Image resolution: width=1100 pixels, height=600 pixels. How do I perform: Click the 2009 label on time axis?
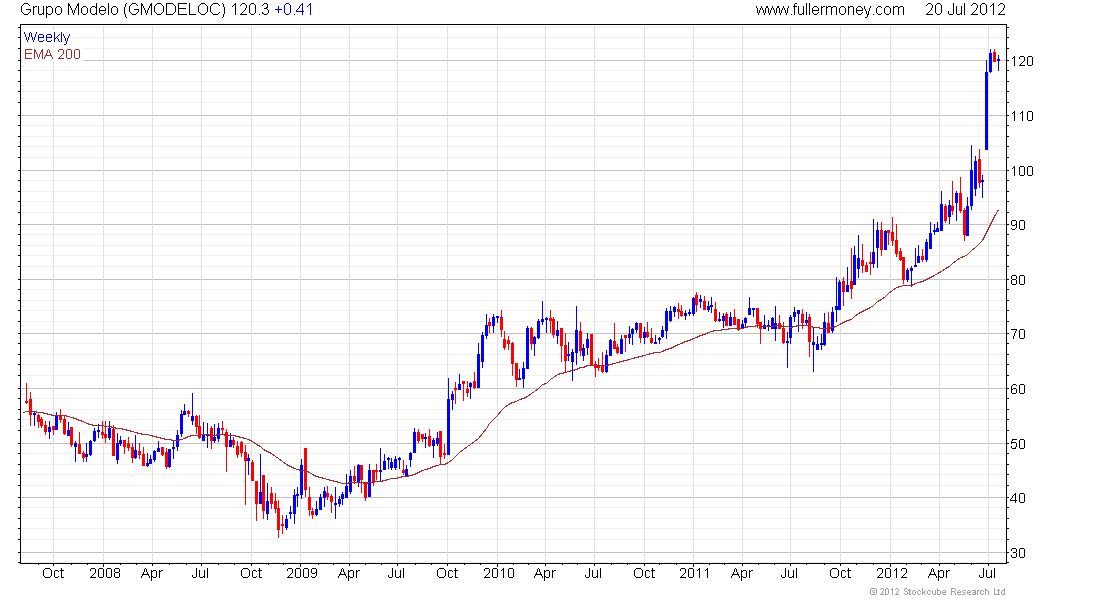pos(302,573)
